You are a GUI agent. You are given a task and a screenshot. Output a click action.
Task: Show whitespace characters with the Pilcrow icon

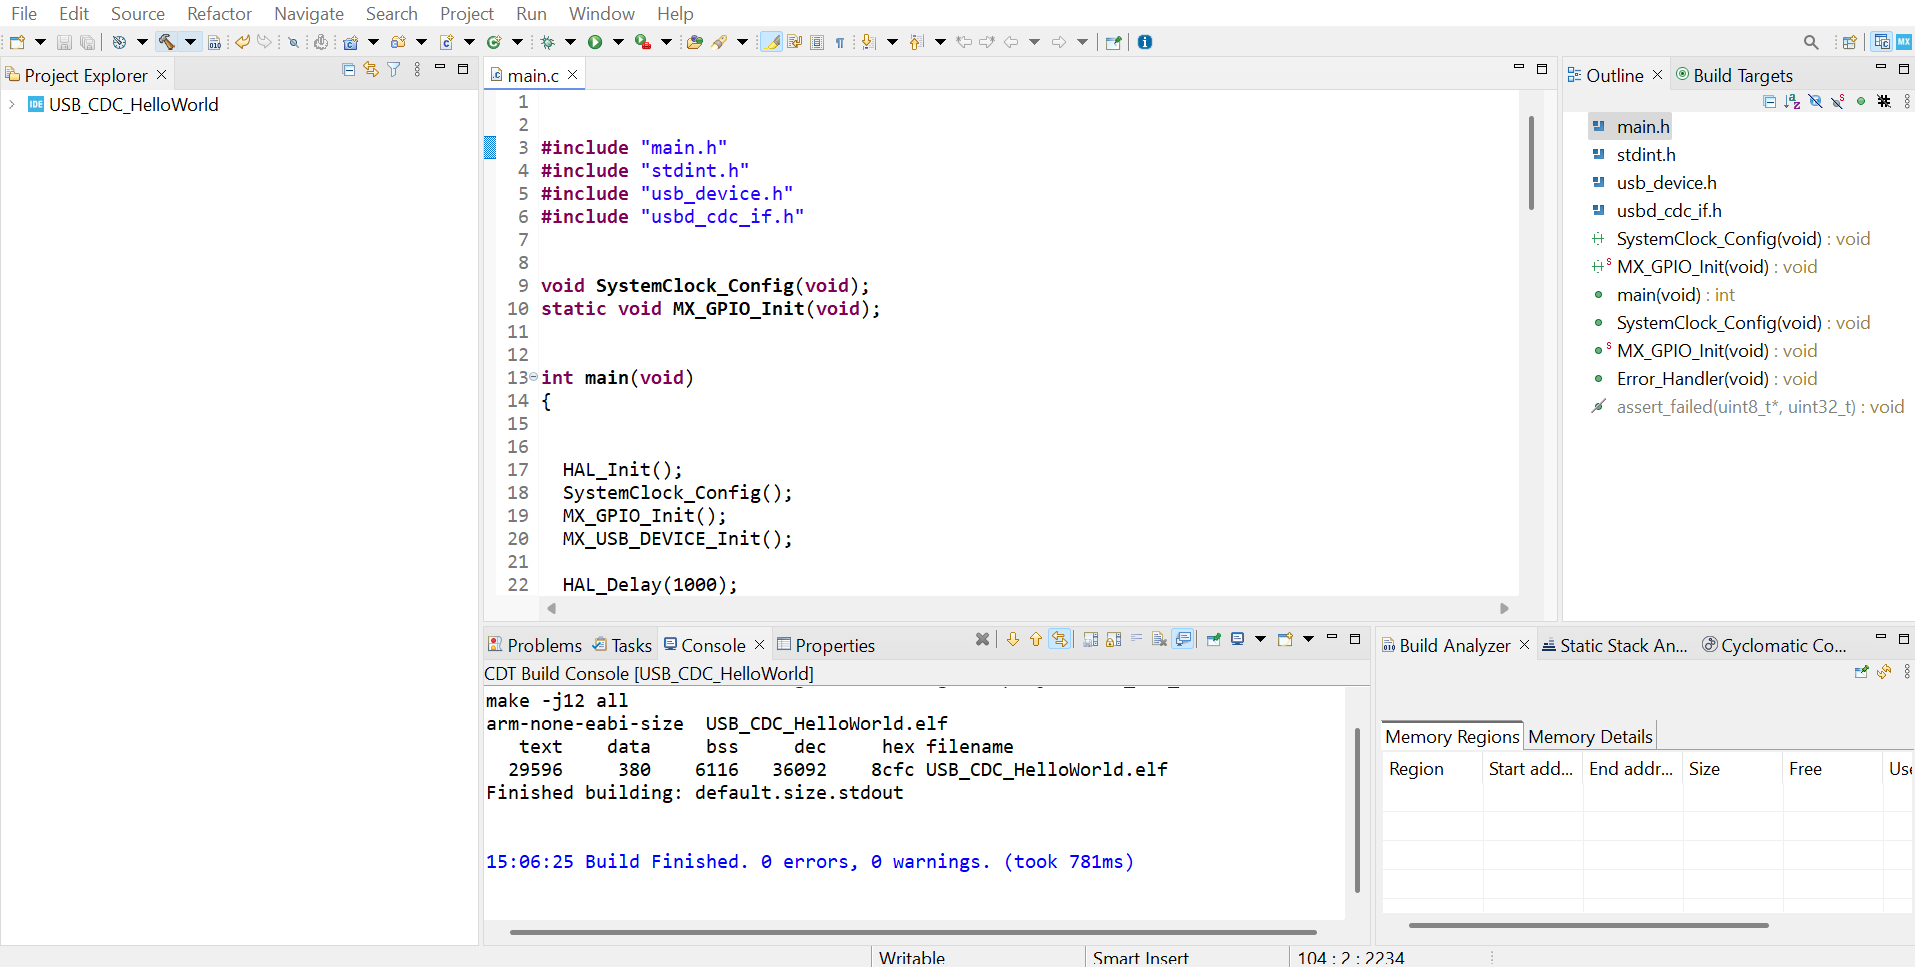(x=840, y=42)
